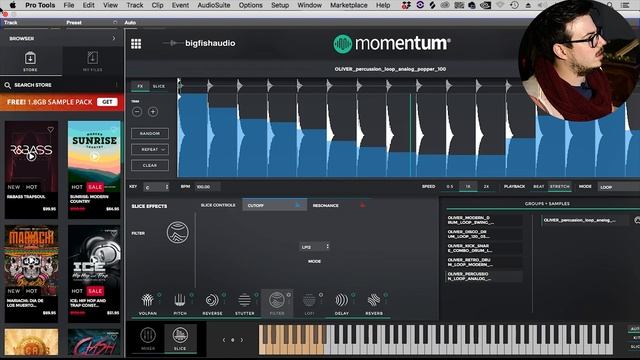Select the Stutter slice effect icon
Viewport: 640px width, 360px height.
tap(244, 300)
